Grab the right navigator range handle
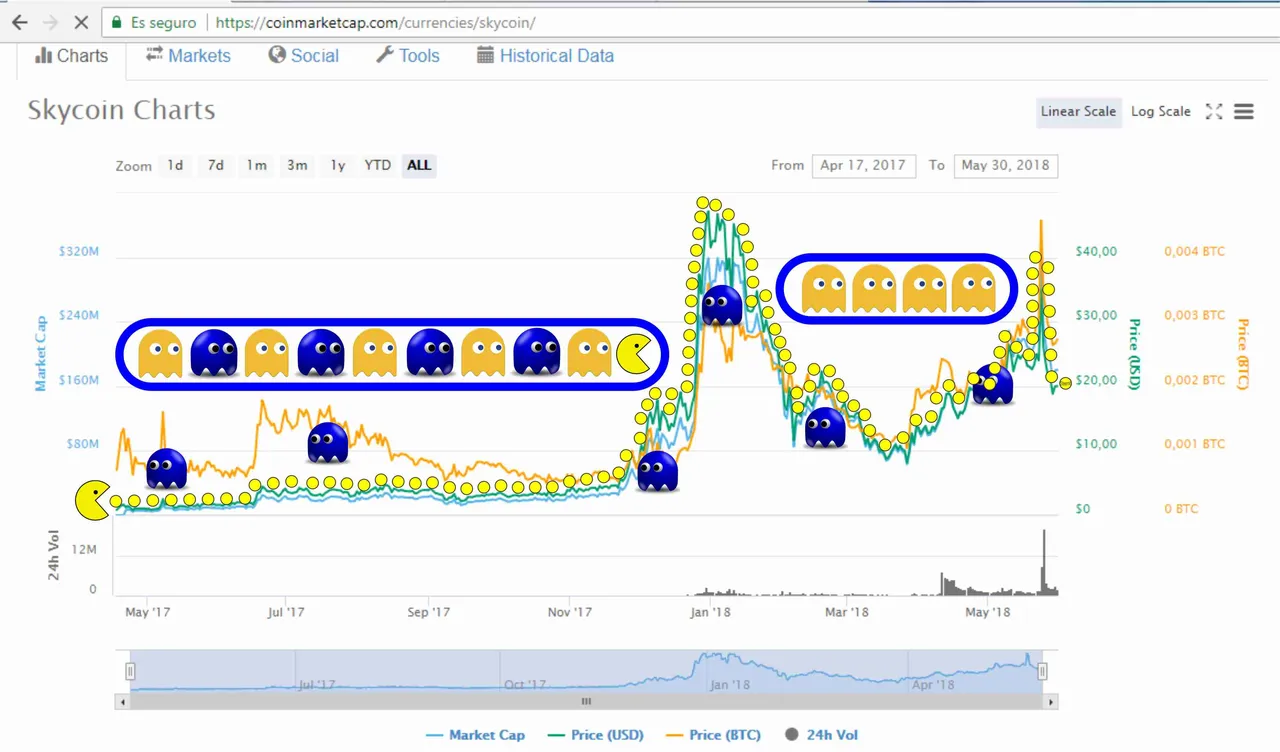 coord(1043,671)
